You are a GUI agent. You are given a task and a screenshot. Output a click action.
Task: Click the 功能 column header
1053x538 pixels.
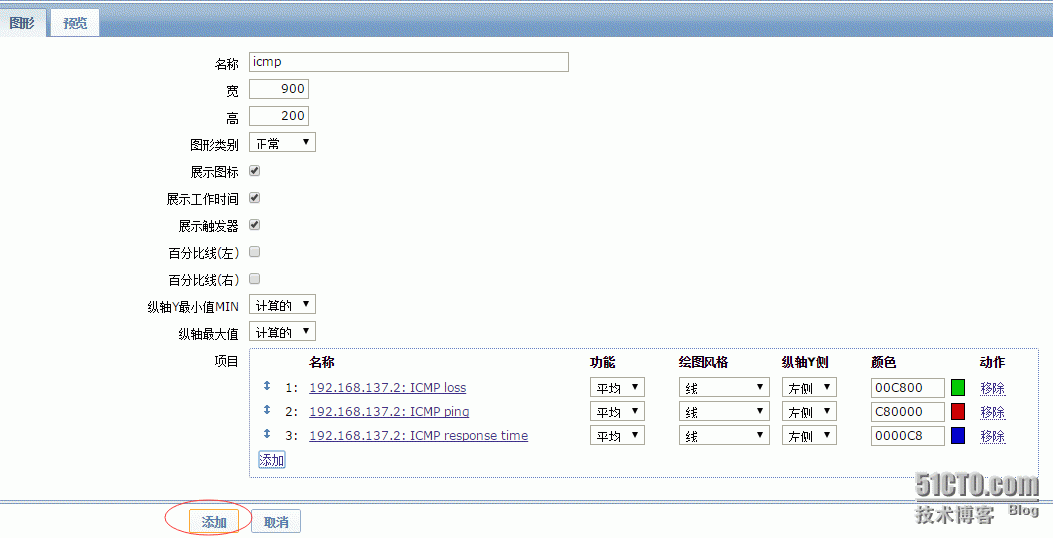click(x=602, y=362)
